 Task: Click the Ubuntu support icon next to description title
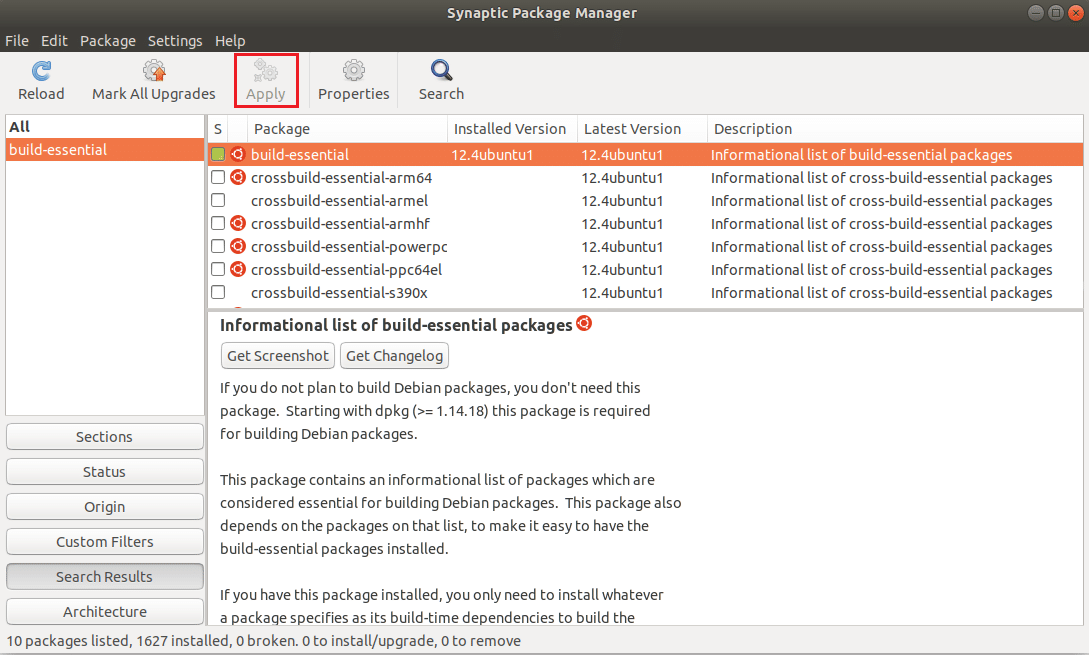point(584,324)
